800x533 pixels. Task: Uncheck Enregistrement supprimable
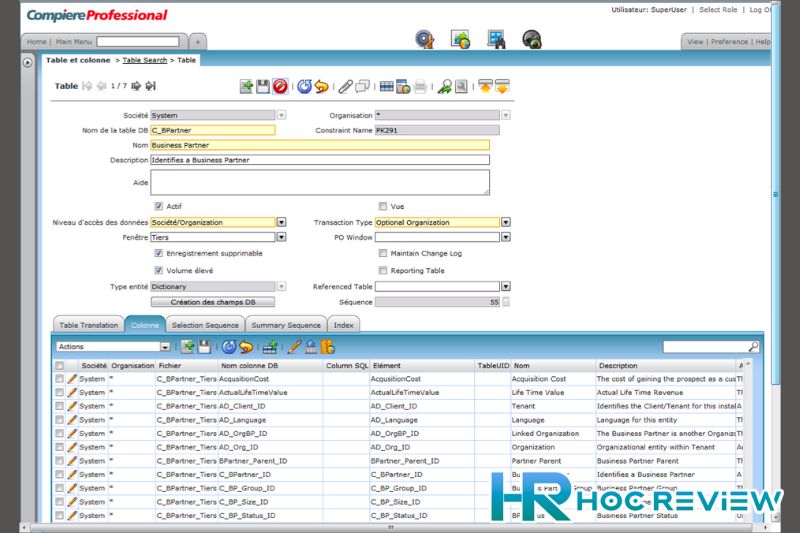click(159, 253)
